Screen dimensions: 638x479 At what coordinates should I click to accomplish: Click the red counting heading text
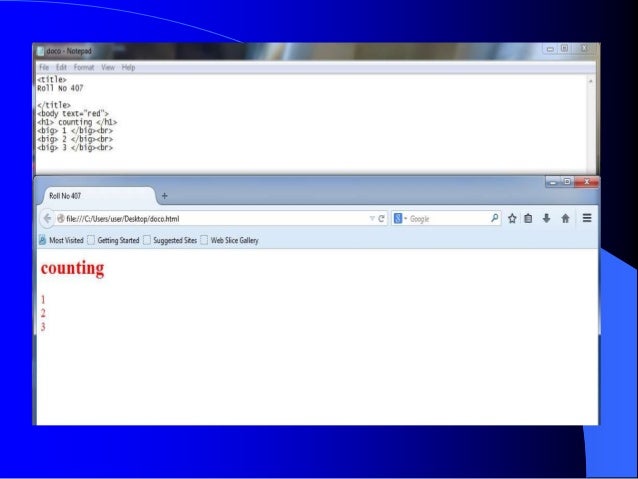[x=72, y=268]
